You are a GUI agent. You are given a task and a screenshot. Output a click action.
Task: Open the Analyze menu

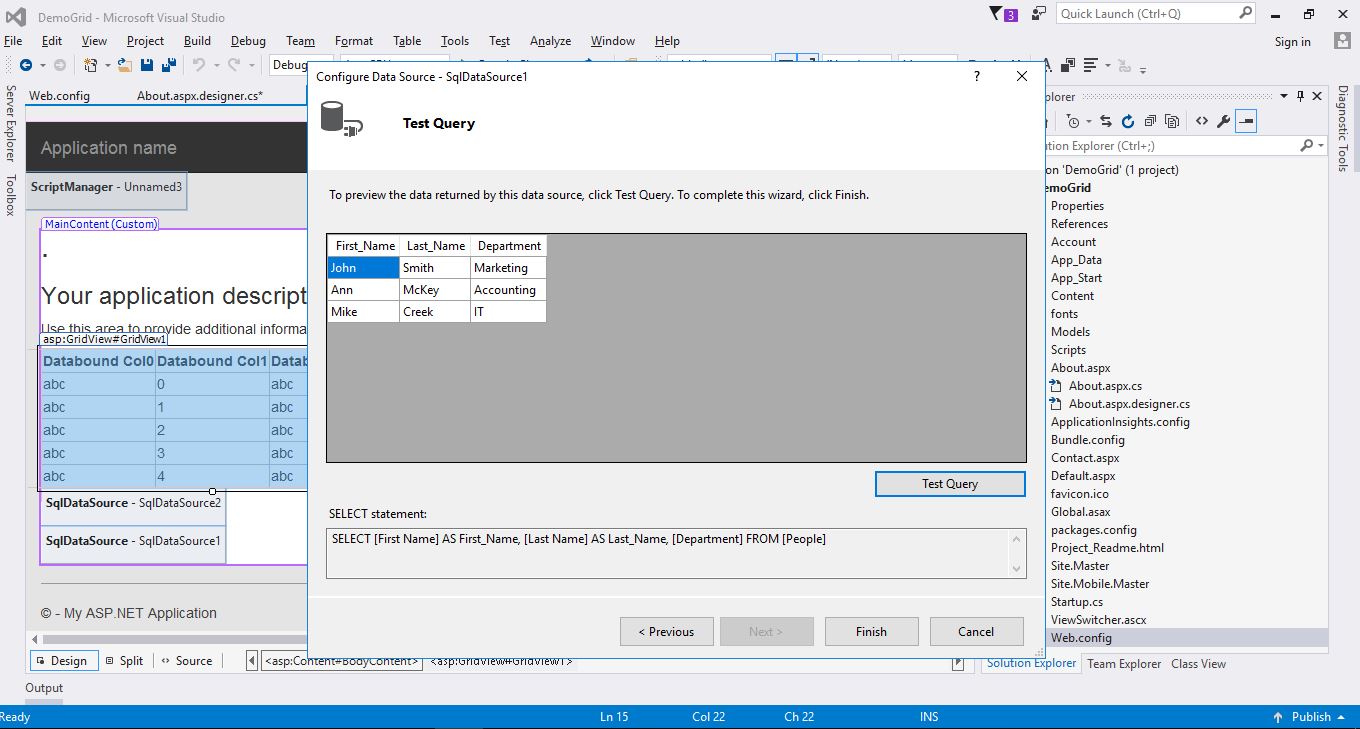point(550,41)
